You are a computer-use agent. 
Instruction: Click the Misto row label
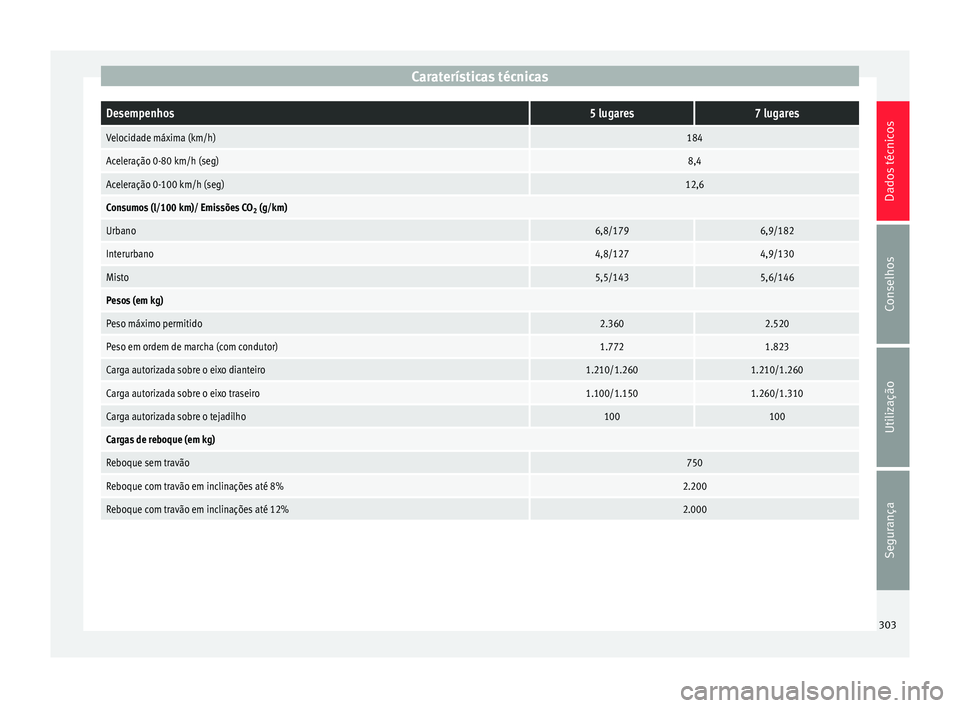click(118, 277)
